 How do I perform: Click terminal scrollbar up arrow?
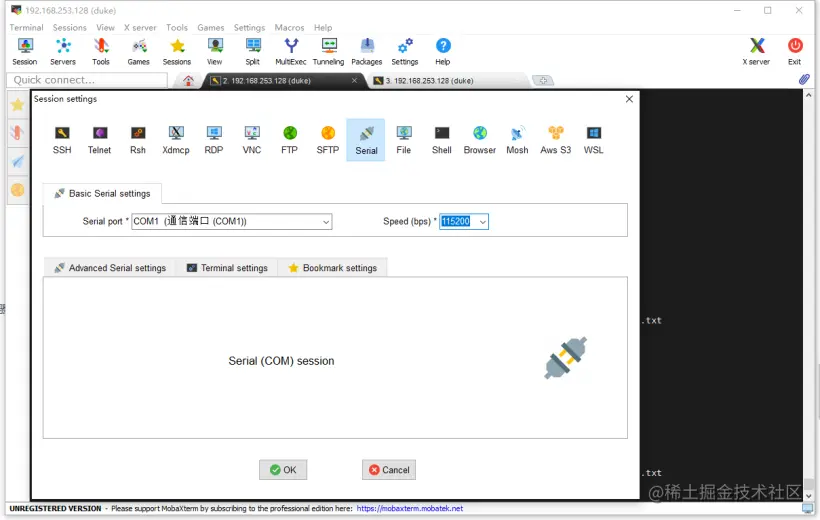(808, 95)
